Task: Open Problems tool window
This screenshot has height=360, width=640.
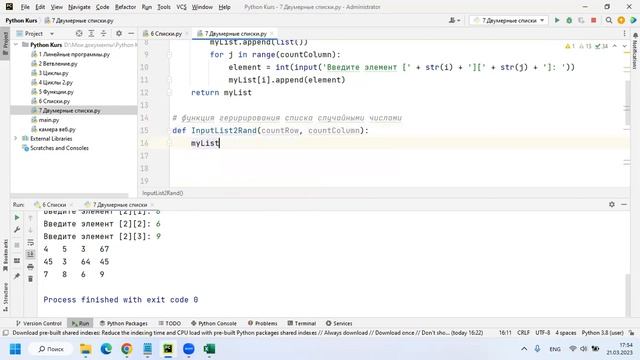Action: point(262,323)
